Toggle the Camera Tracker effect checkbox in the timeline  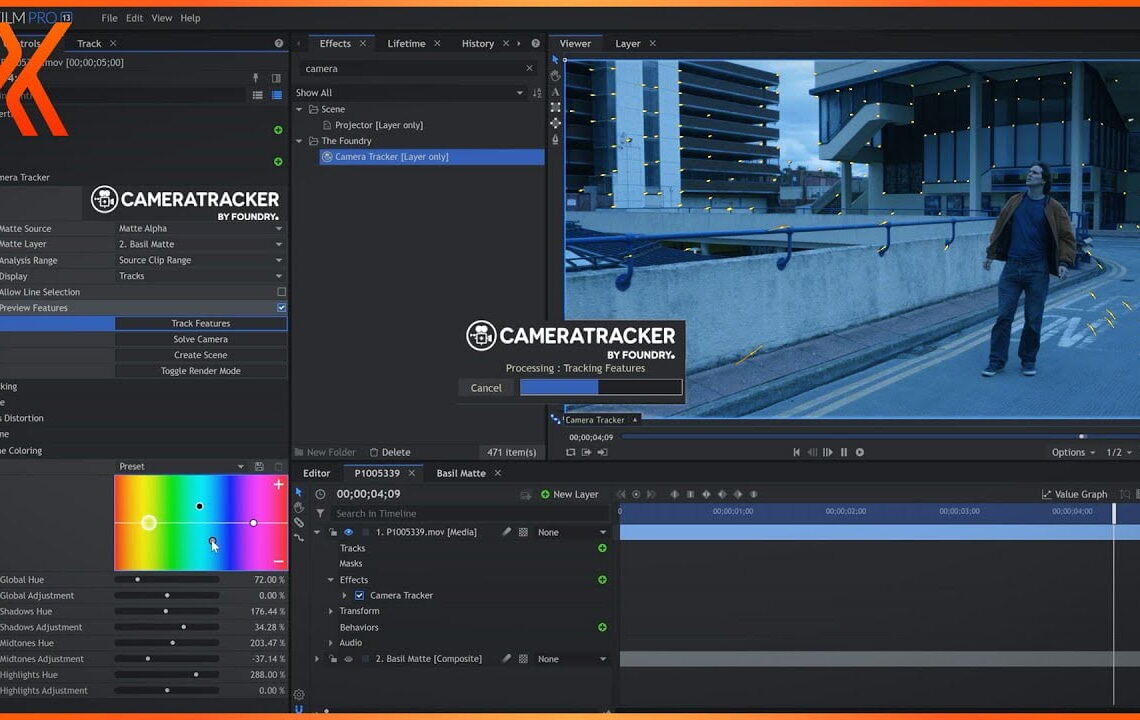point(359,595)
